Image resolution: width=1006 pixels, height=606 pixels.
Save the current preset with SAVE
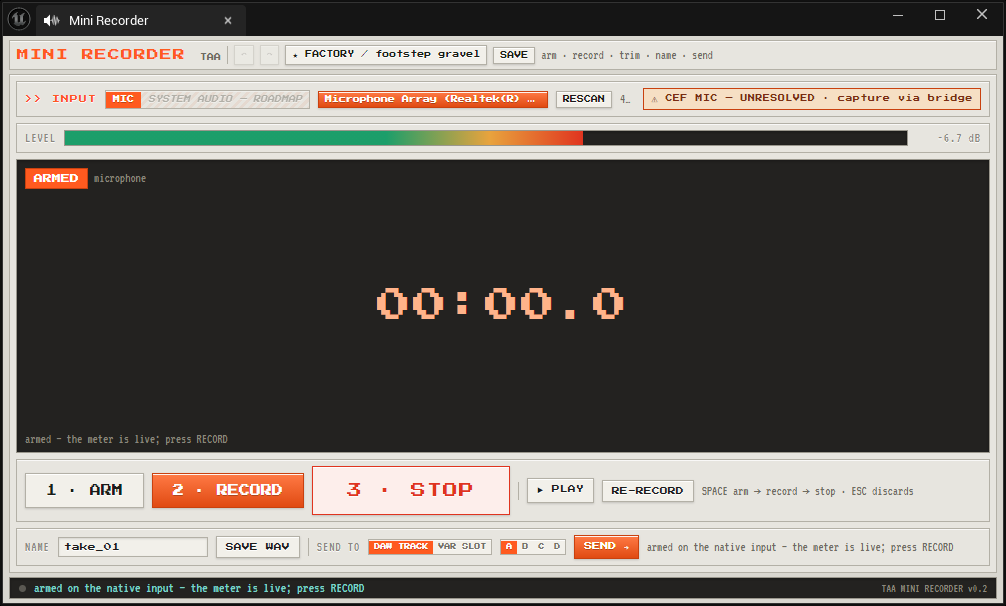(513, 55)
